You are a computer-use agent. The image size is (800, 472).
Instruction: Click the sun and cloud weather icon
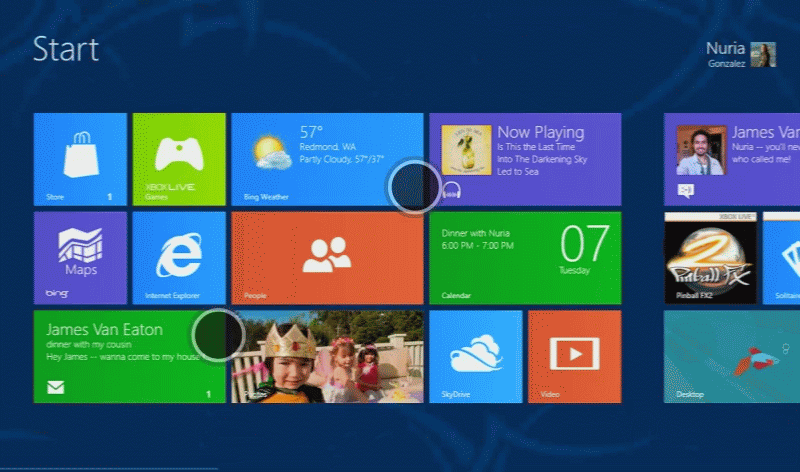point(273,152)
